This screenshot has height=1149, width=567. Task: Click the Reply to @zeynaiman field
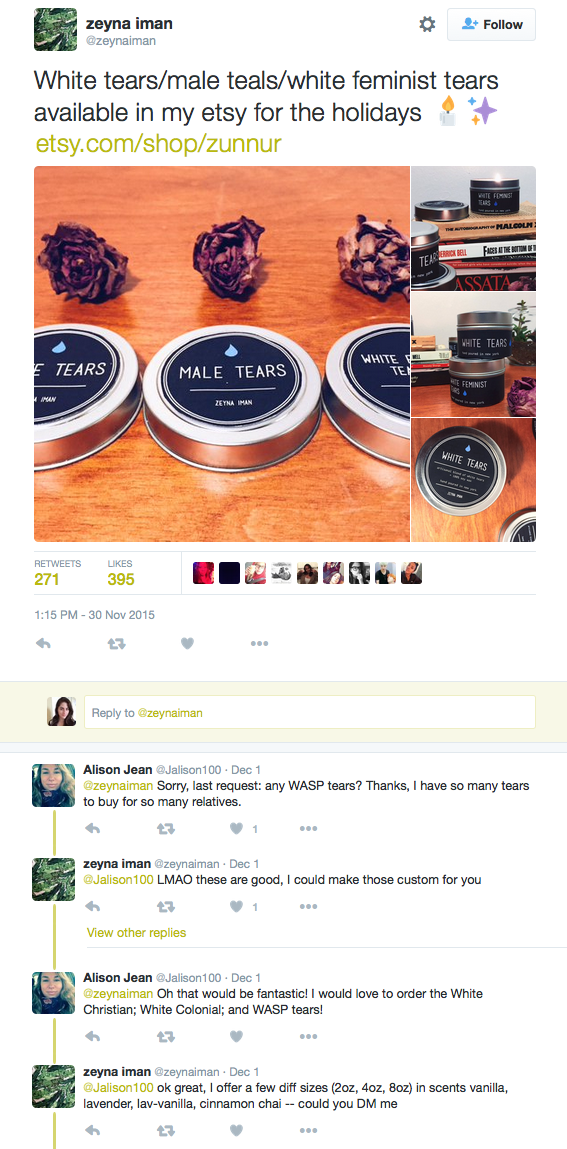(x=310, y=712)
